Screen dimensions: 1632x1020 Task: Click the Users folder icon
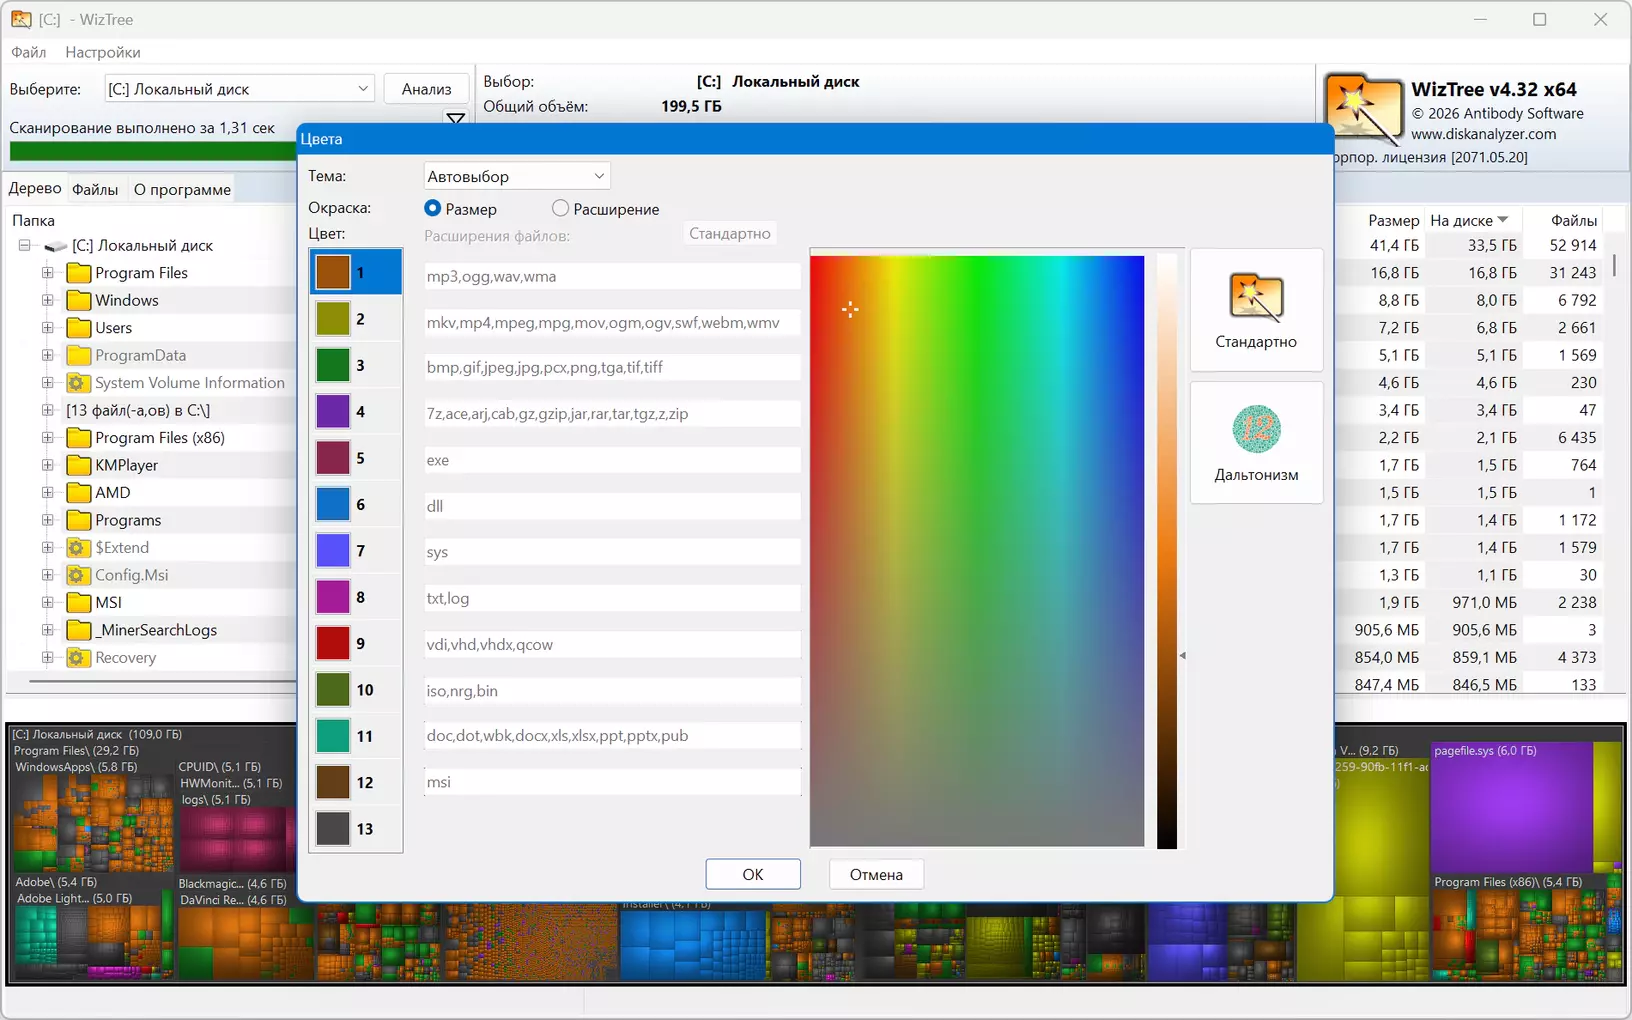(79, 328)
